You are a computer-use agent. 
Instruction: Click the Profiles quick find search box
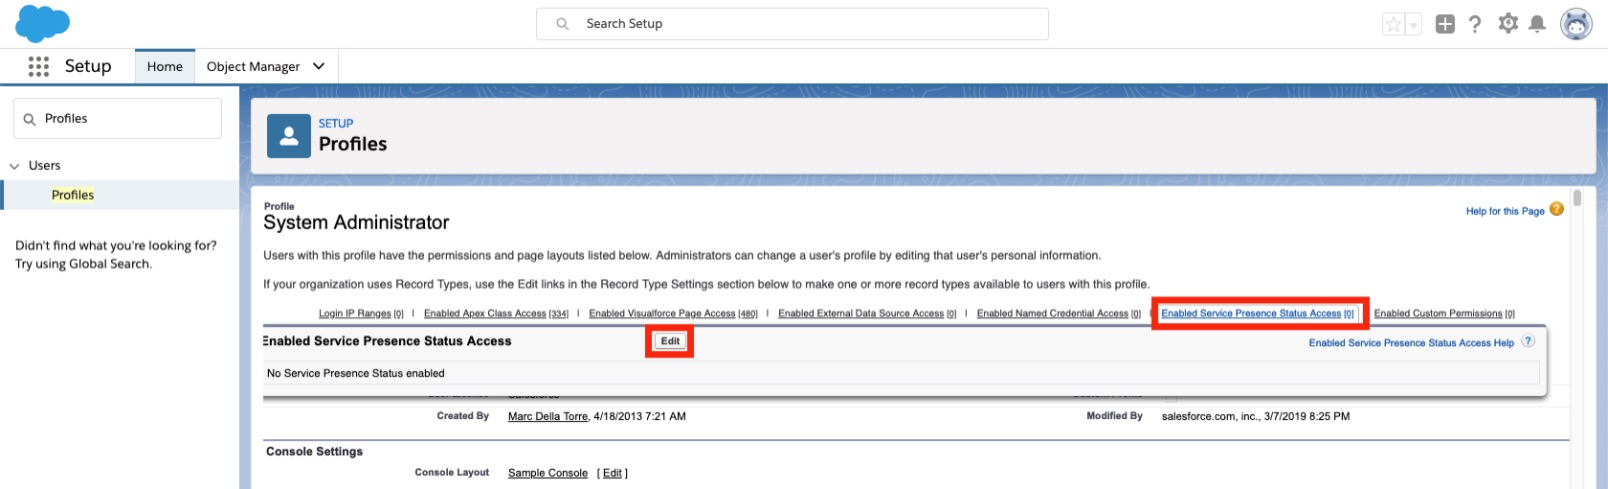click(x=118, y=118)
